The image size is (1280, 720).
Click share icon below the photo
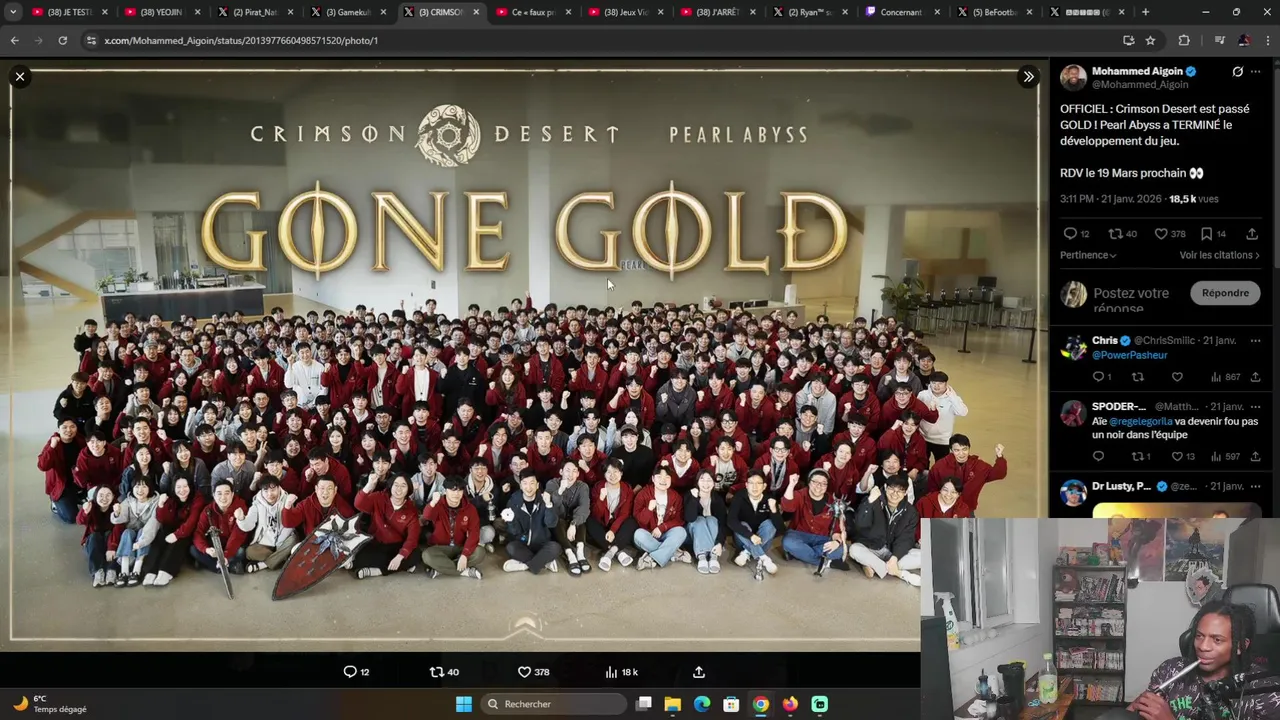point(699,672)
